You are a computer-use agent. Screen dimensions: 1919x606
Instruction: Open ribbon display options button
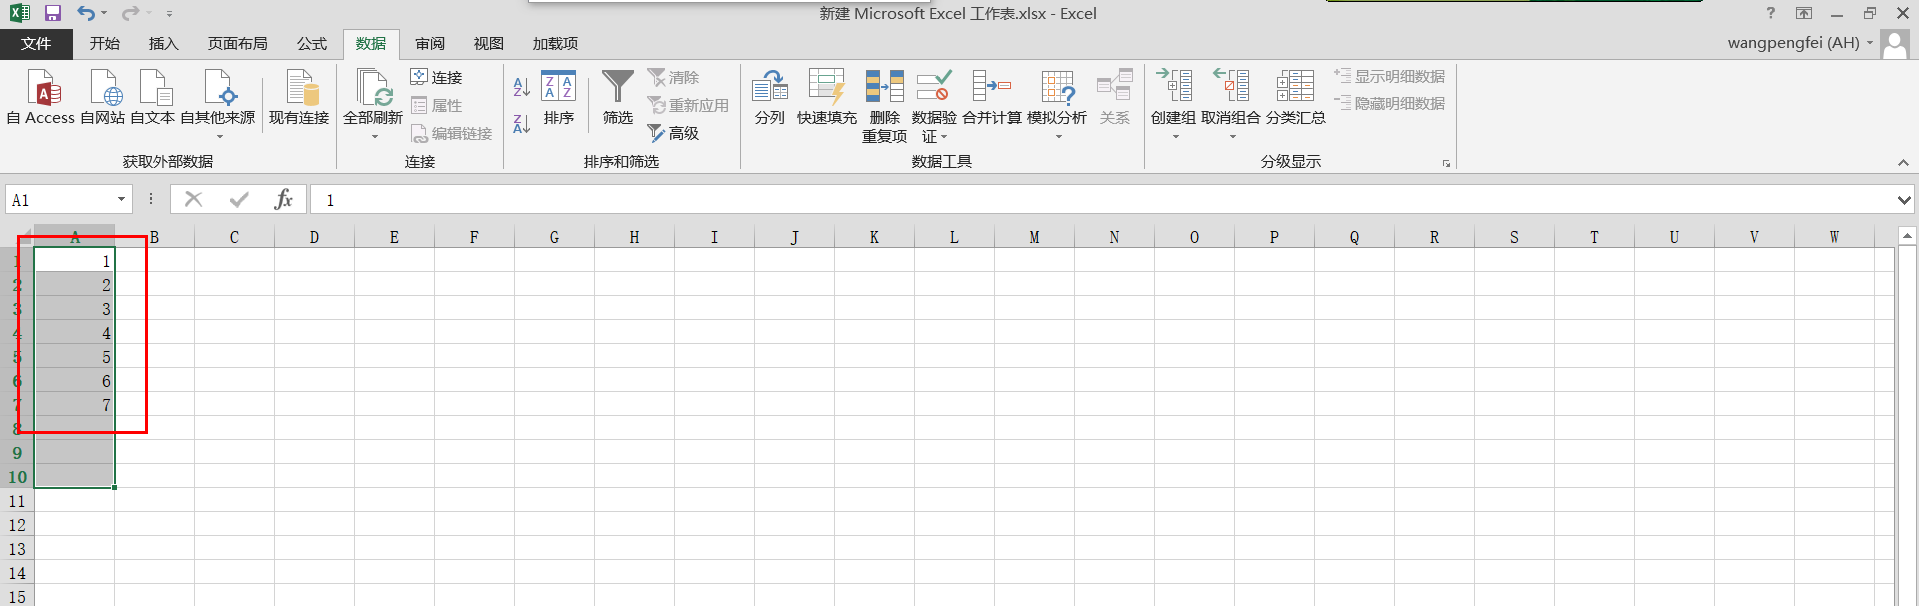[1804, 13]
